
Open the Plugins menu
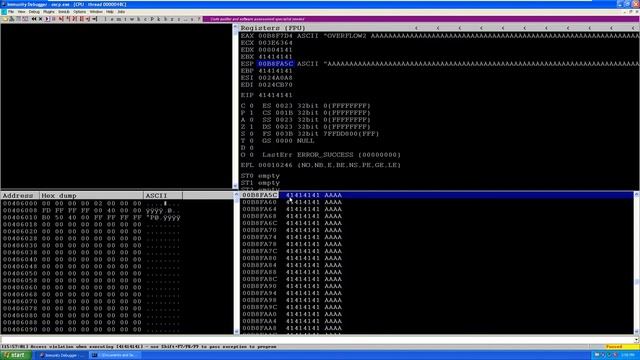pyautogui.click(x=49, y=12)
